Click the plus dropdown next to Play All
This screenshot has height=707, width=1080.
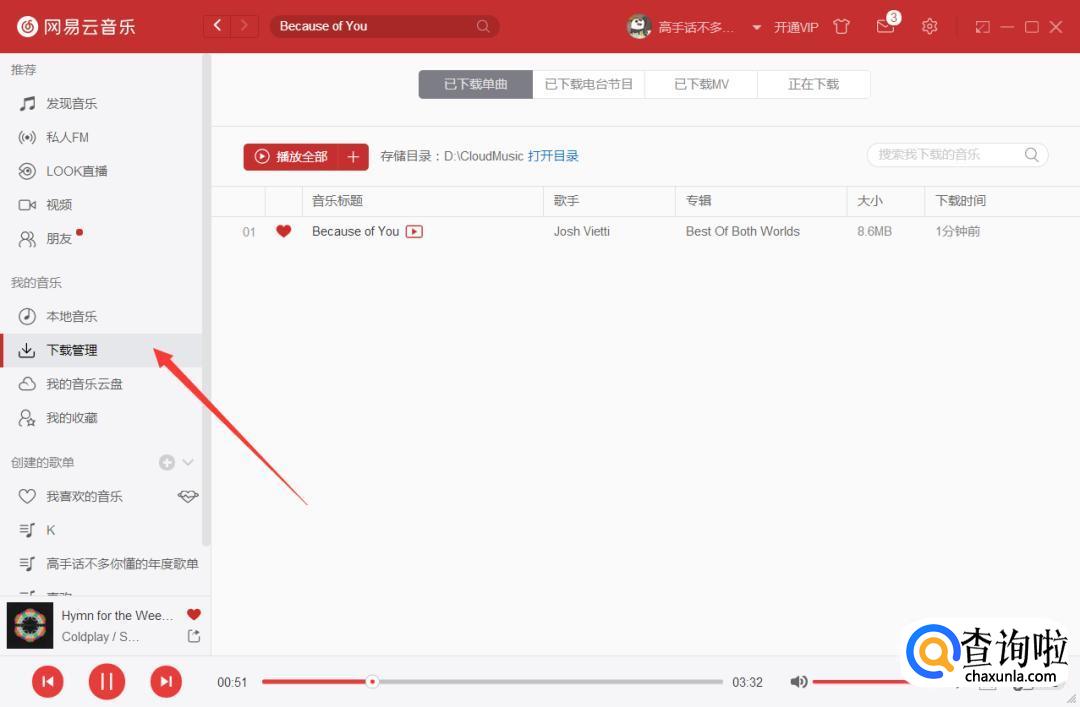coord(353,156)
